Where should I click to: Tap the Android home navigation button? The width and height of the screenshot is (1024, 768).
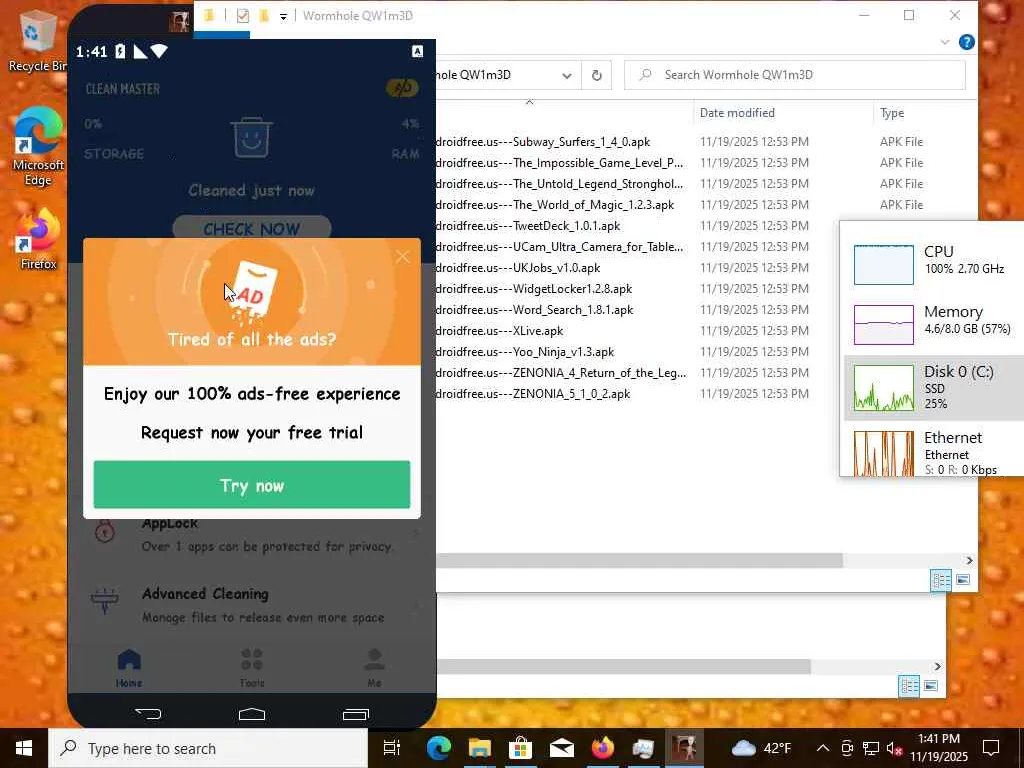[x=251, y=714]
